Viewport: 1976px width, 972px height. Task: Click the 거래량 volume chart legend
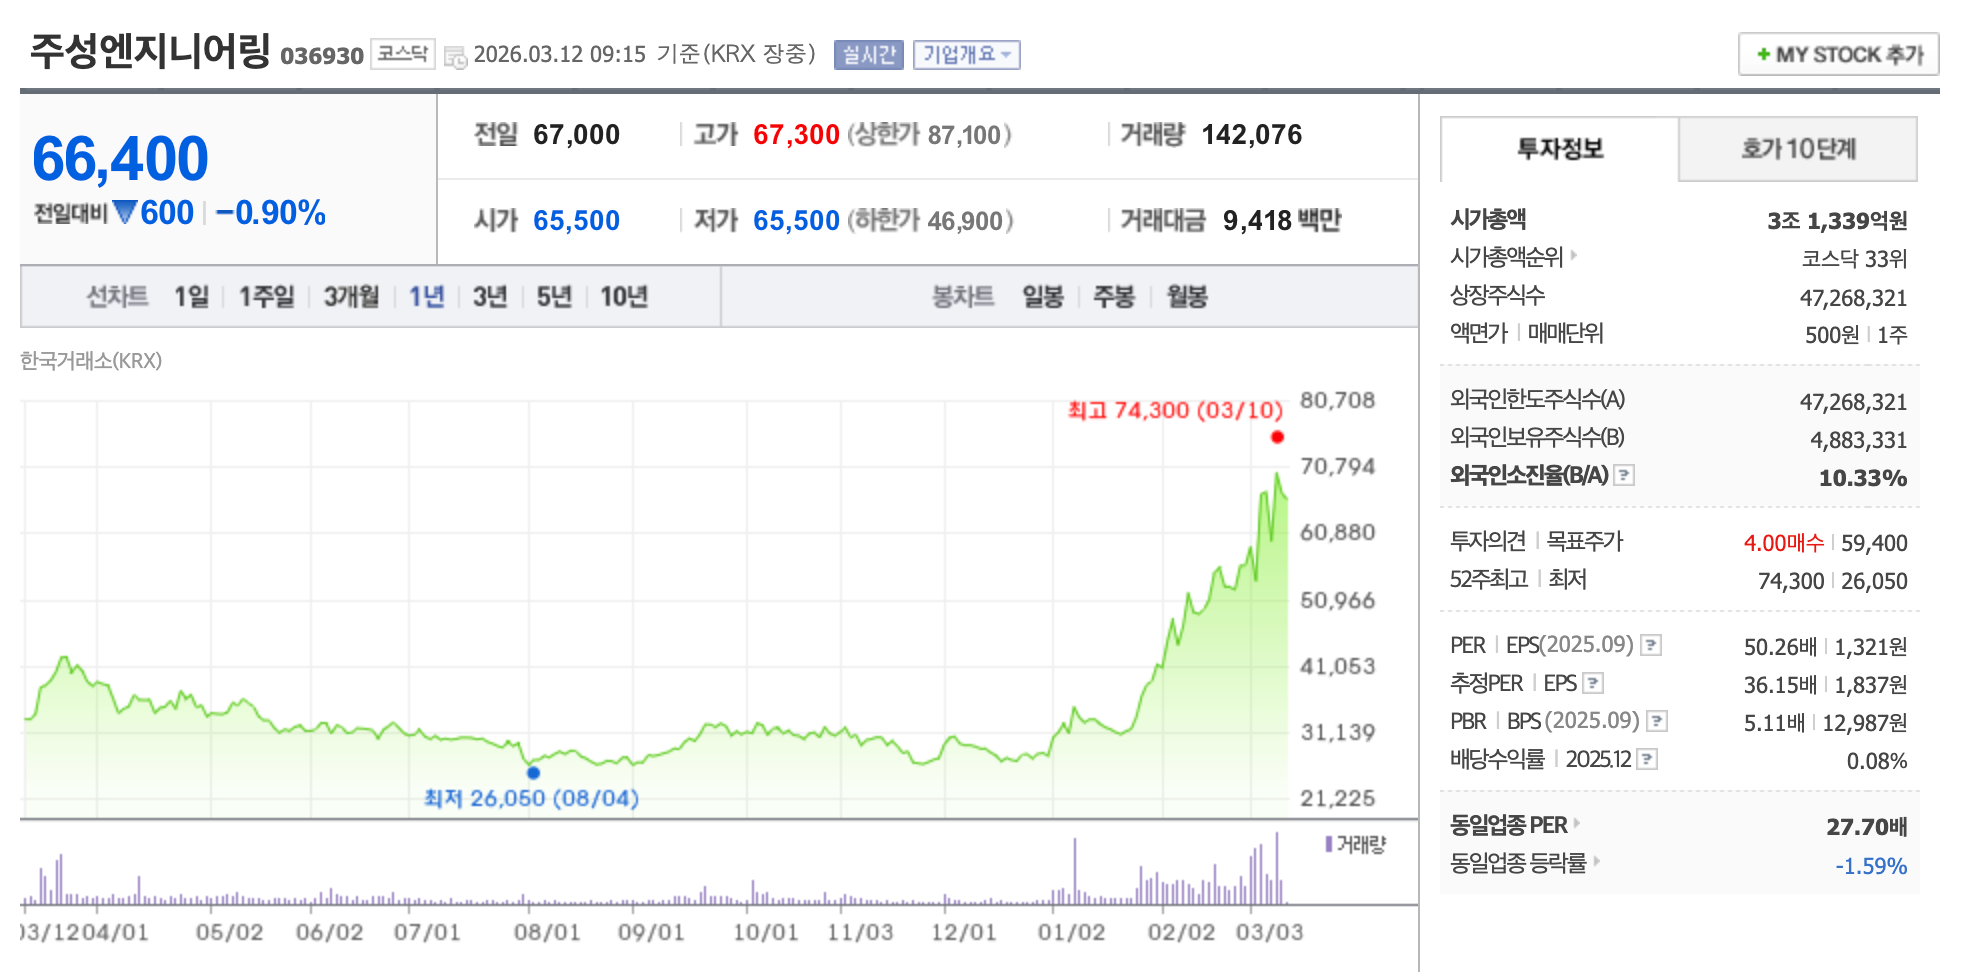pyautogui.click(x=1356, y=845)
